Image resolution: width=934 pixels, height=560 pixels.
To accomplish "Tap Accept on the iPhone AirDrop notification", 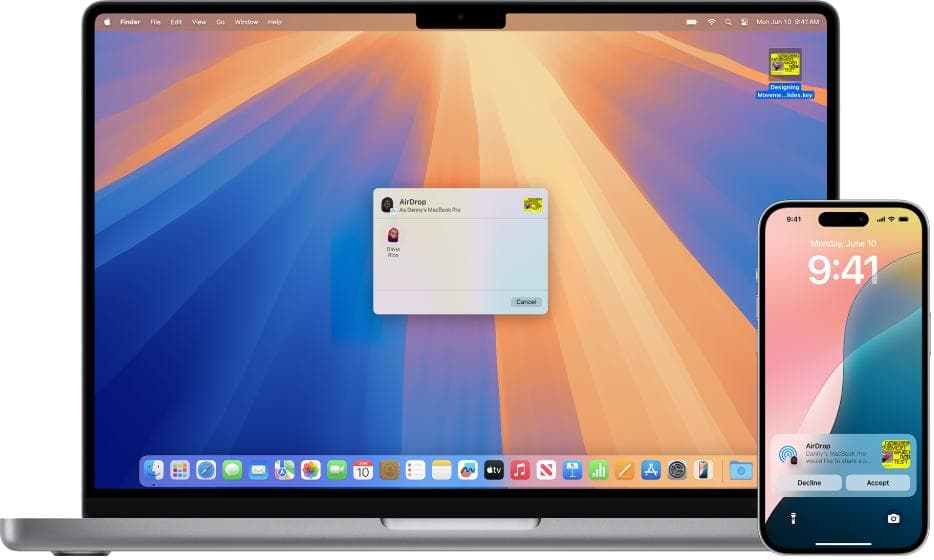I will click(877, 482).
